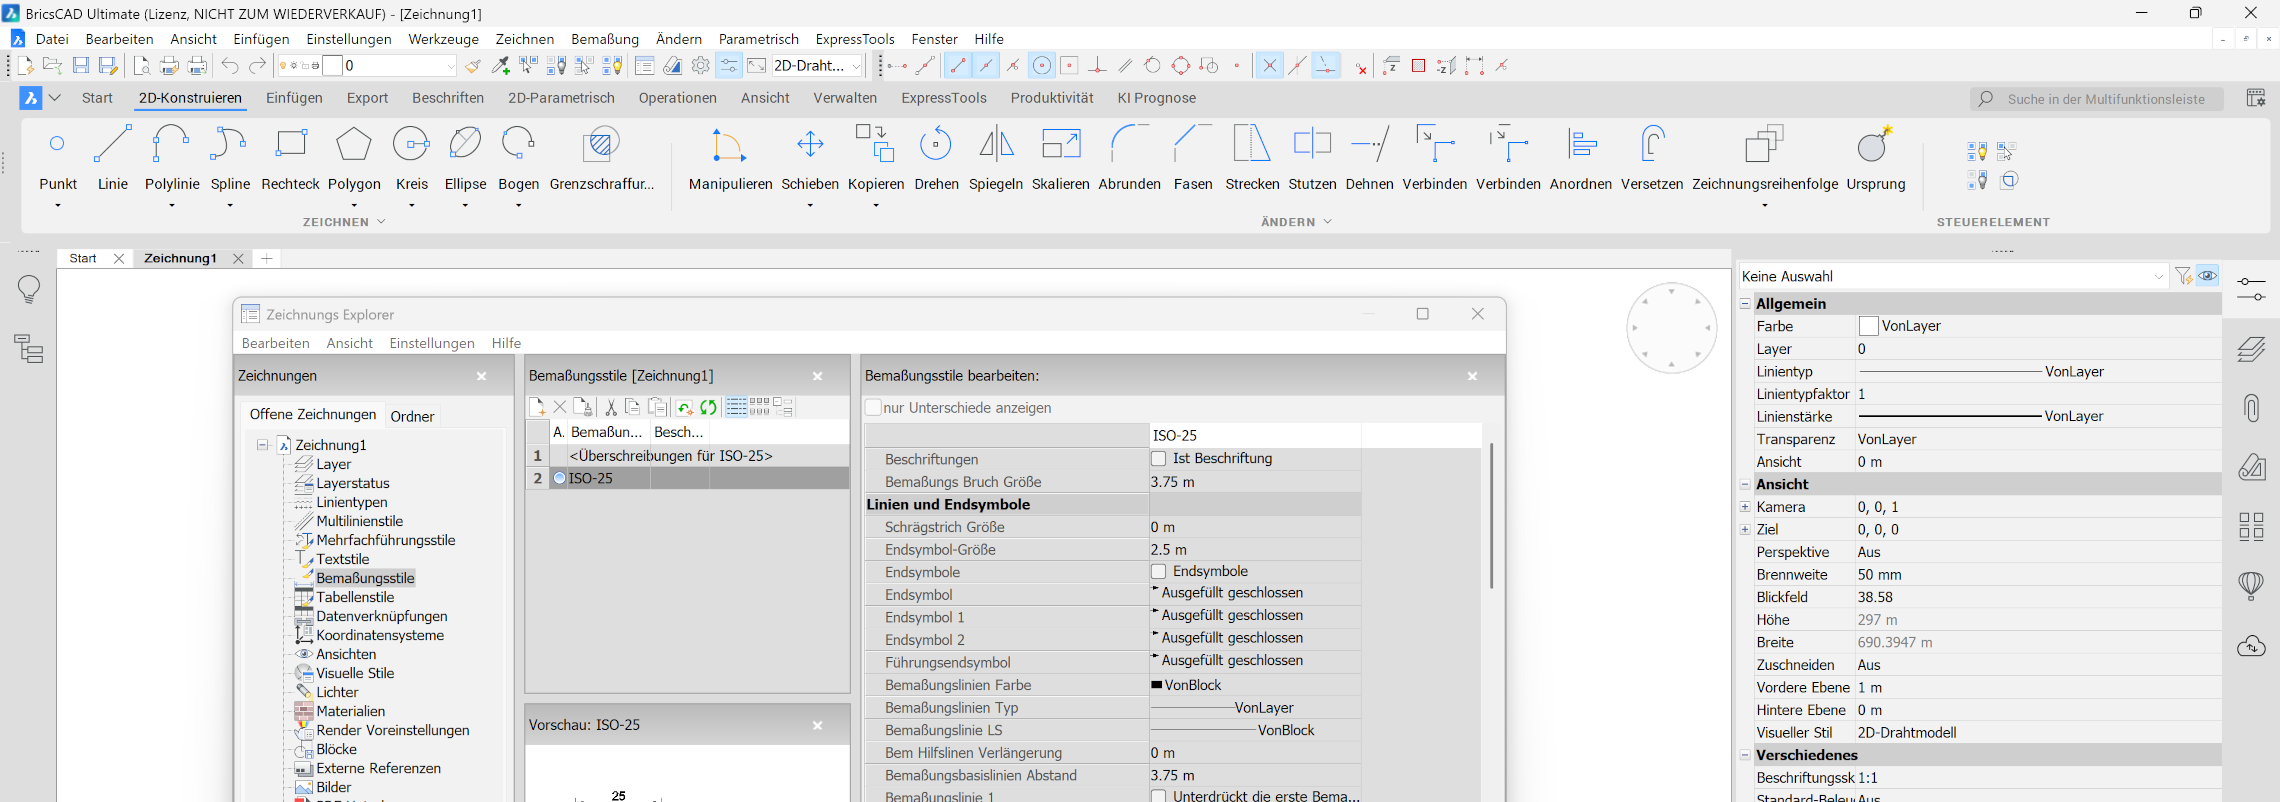Enable 'nur Unterschiede anzeigen' checkbox

(874, 408)
